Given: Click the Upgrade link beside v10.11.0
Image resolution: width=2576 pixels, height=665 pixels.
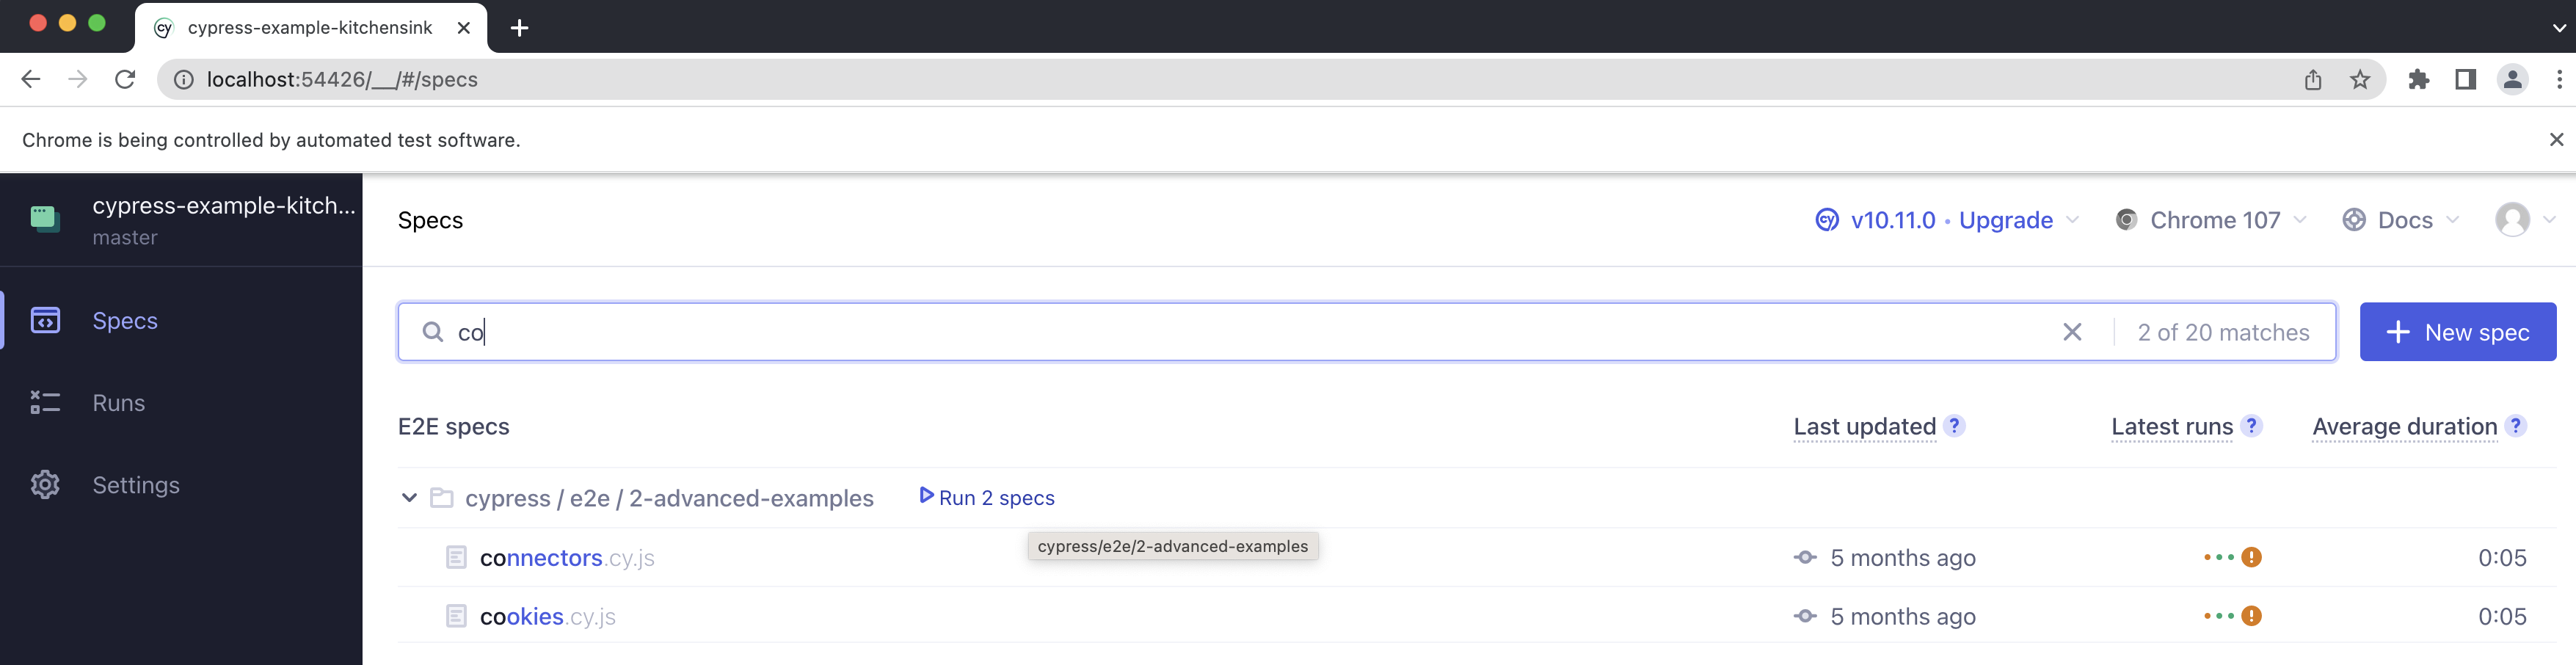Looking at the screenshot, I should click(2007, 220).
